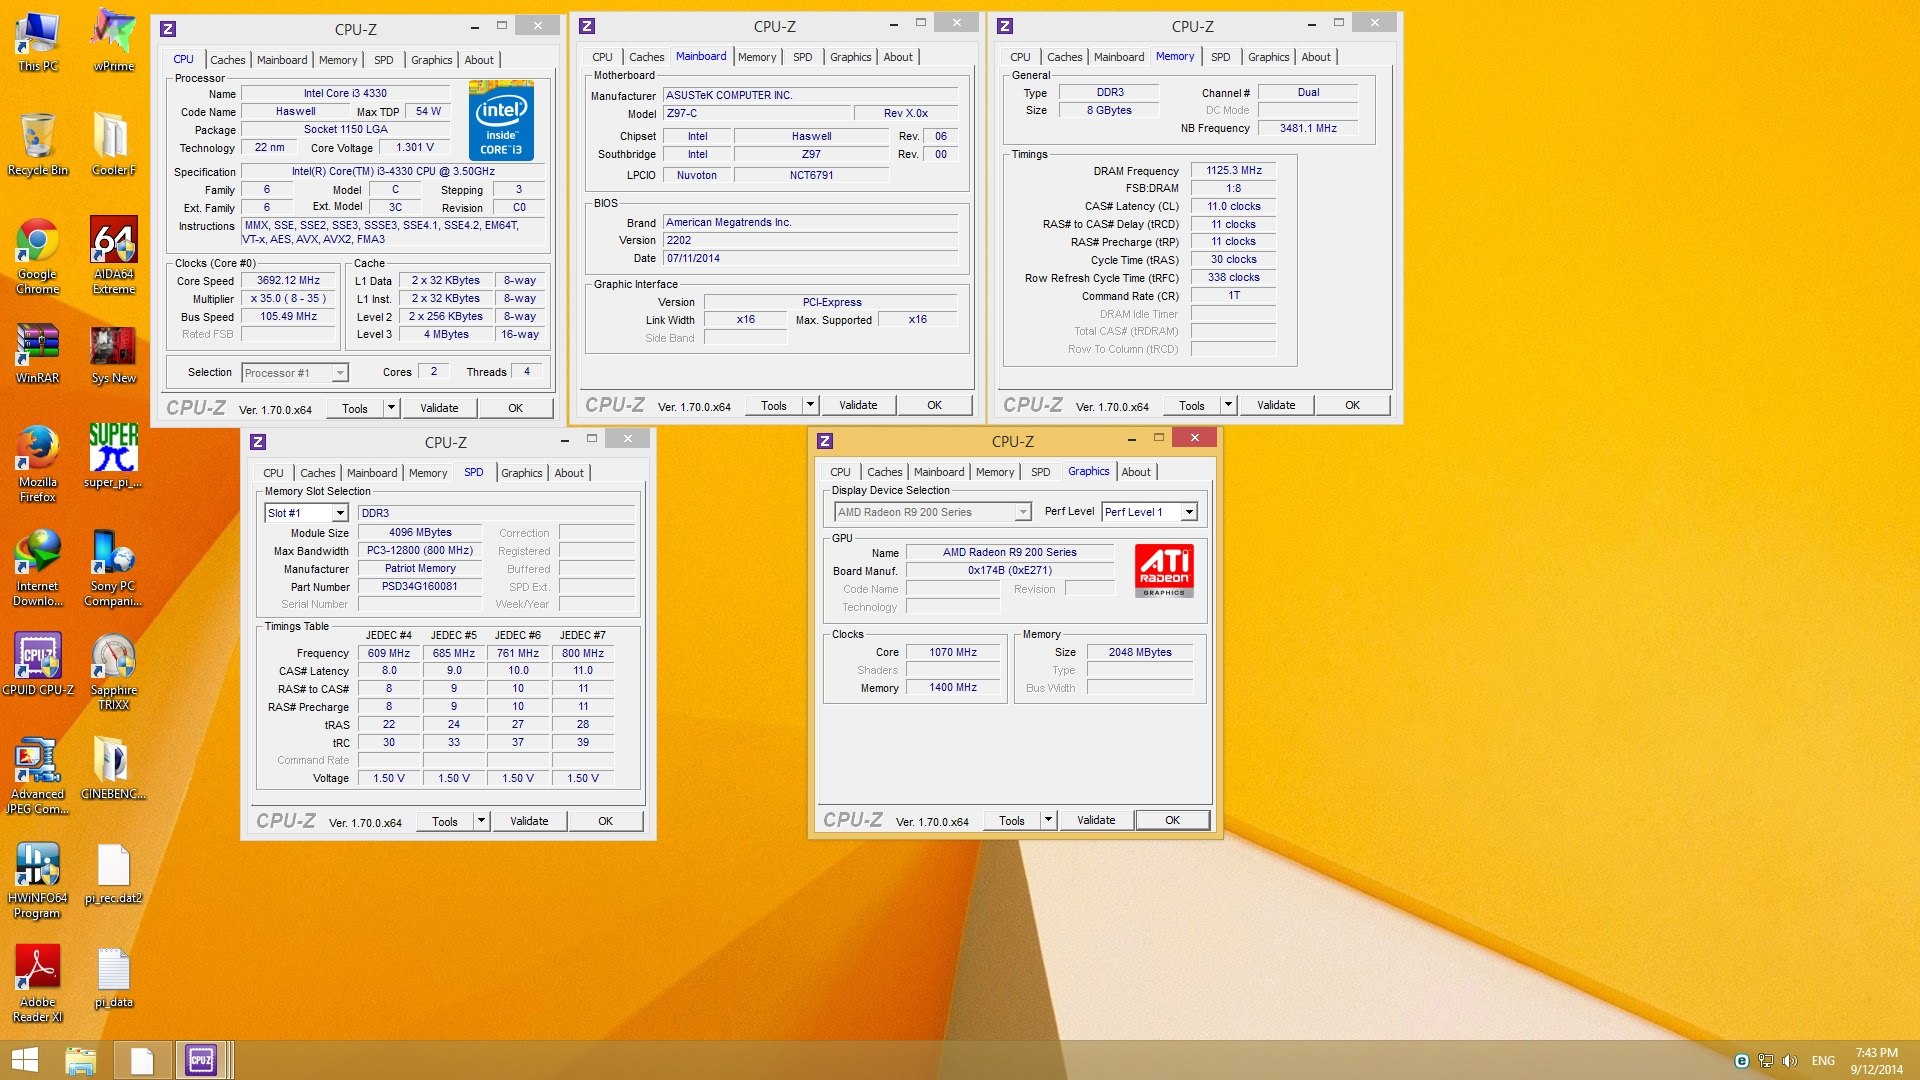Select Mainboard tab in Graphics tab window
Screen dimensions: 1920x1080
pos(939,472)
